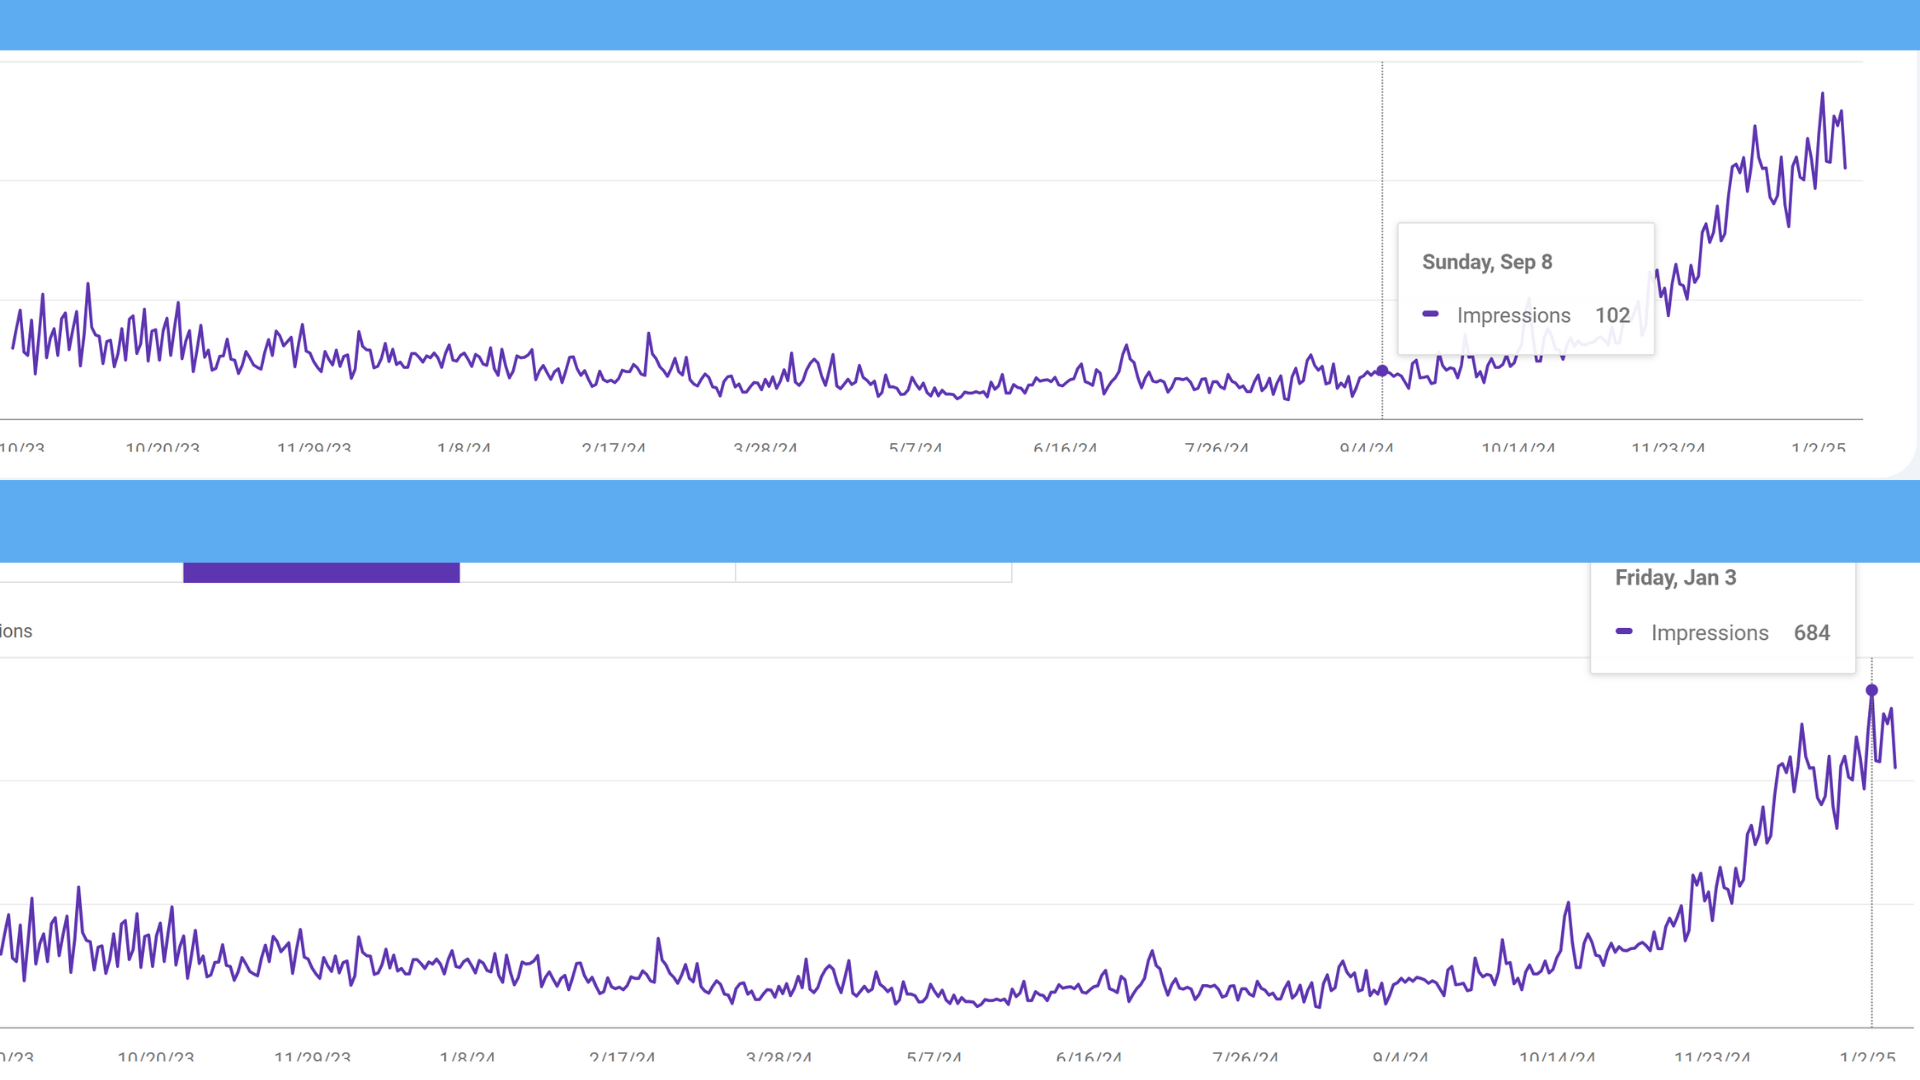Select the Jan 3 peak marker on lower chart
Screen dimensions: 1920x1080
tap(1871, 690)
